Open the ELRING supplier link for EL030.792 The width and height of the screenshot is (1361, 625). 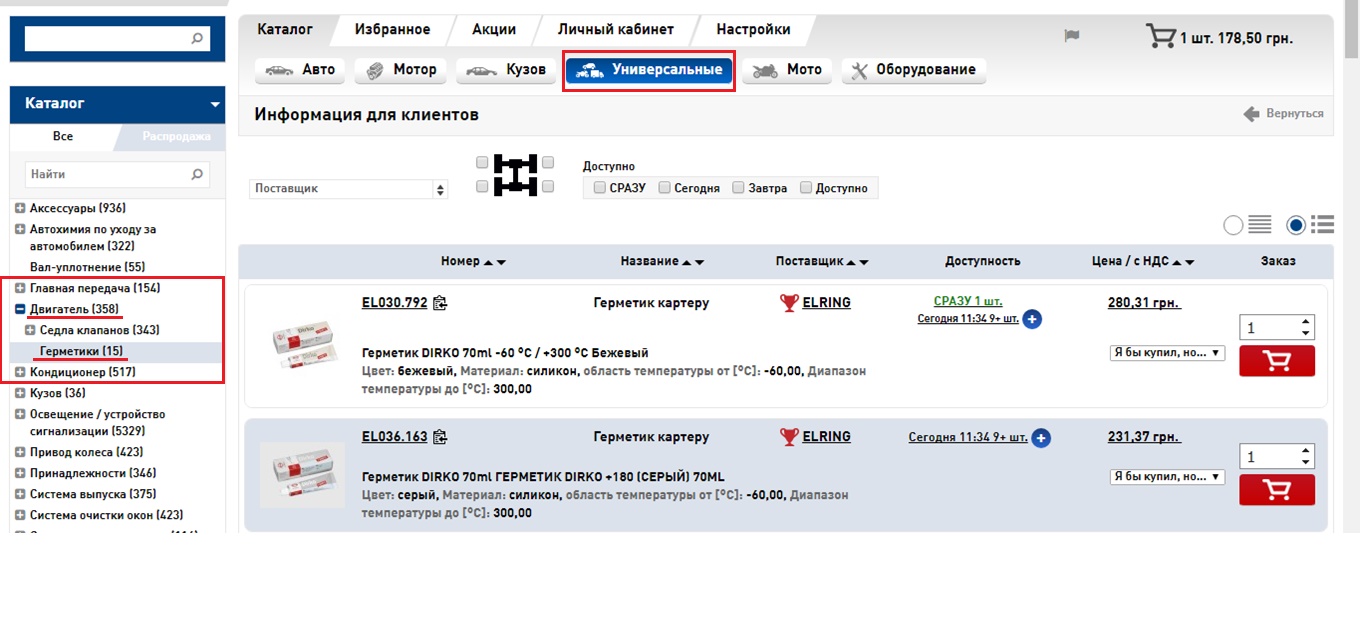826,302
